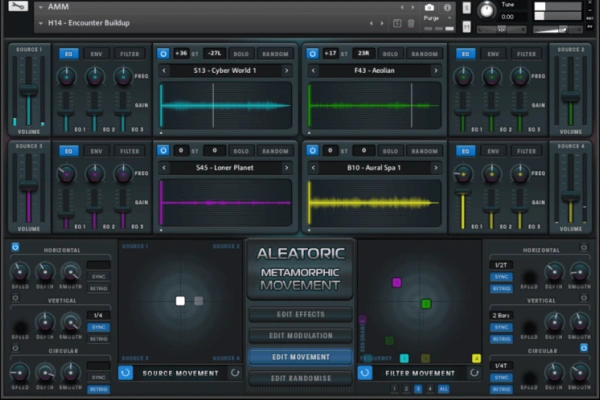Switch Source 1 to the ENV tab

tap(96, 53)
